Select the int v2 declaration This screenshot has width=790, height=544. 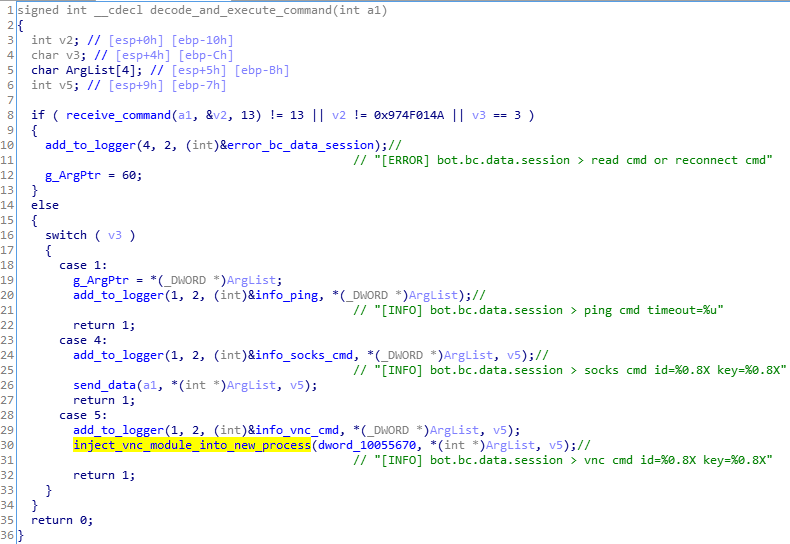click(x=55, y=40)
